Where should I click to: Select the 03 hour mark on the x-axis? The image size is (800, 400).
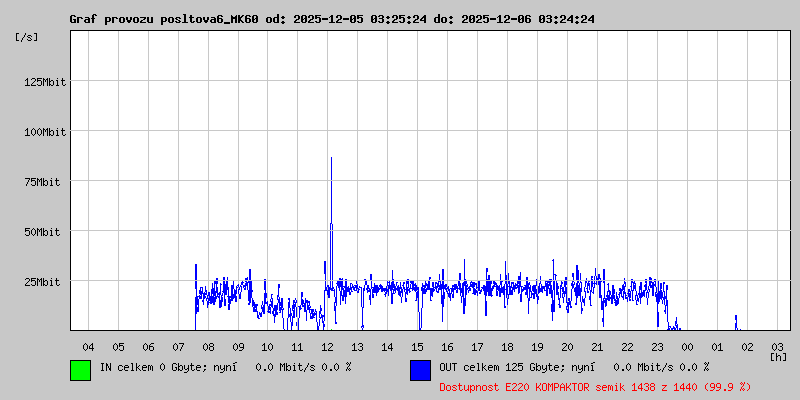[777, 346]
